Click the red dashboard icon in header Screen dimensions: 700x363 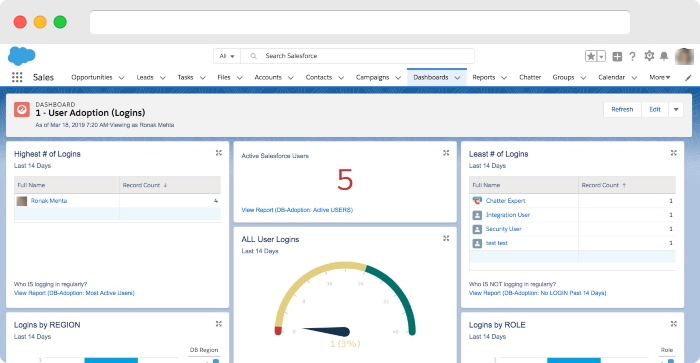pyautogui.click(x=21, y=109)
